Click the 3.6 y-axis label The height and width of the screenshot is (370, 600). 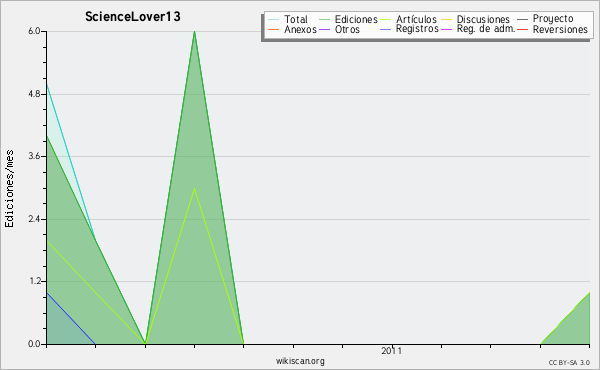pyautogui.click(x=34, y=156)
